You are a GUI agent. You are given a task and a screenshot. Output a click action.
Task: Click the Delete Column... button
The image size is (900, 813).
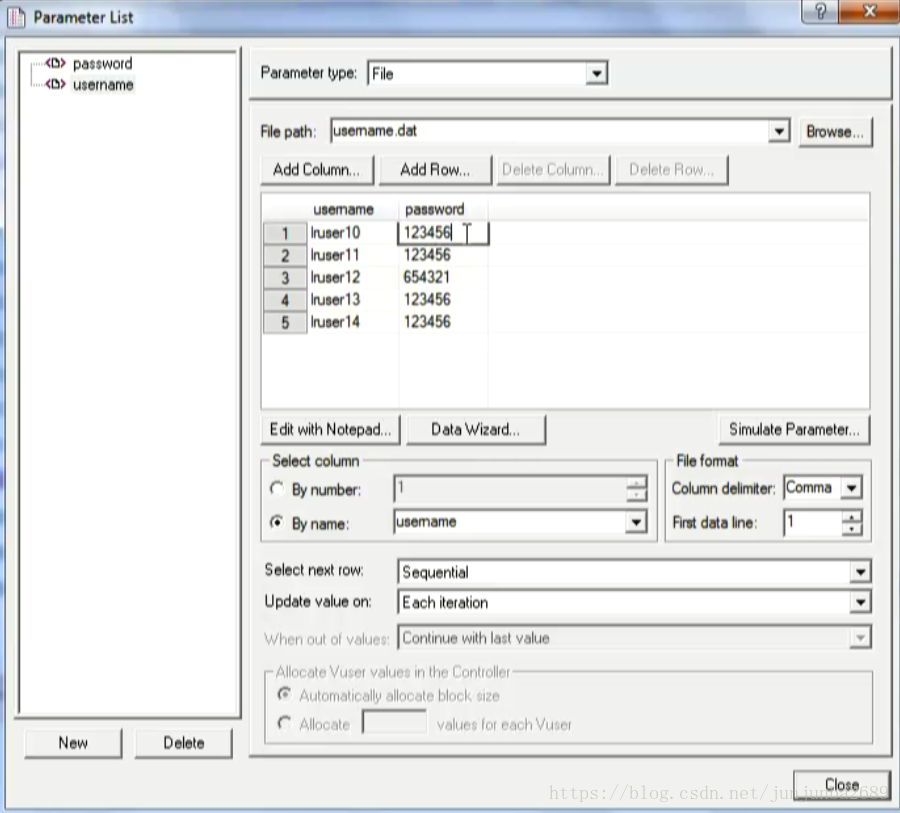(553, 170)
